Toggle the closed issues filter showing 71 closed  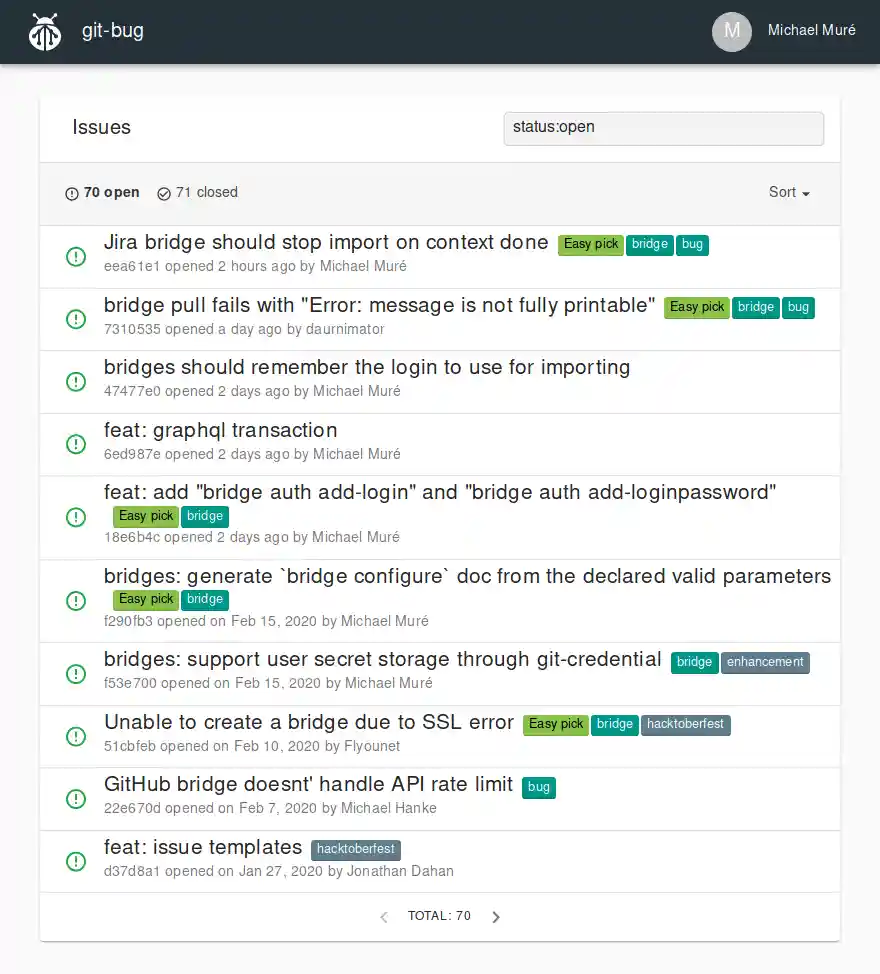click(197, 193)
